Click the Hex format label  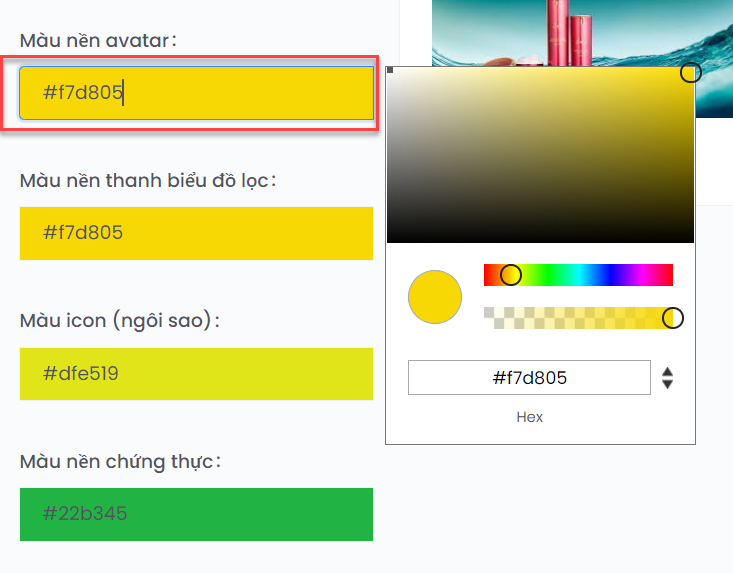pos(529,417)
